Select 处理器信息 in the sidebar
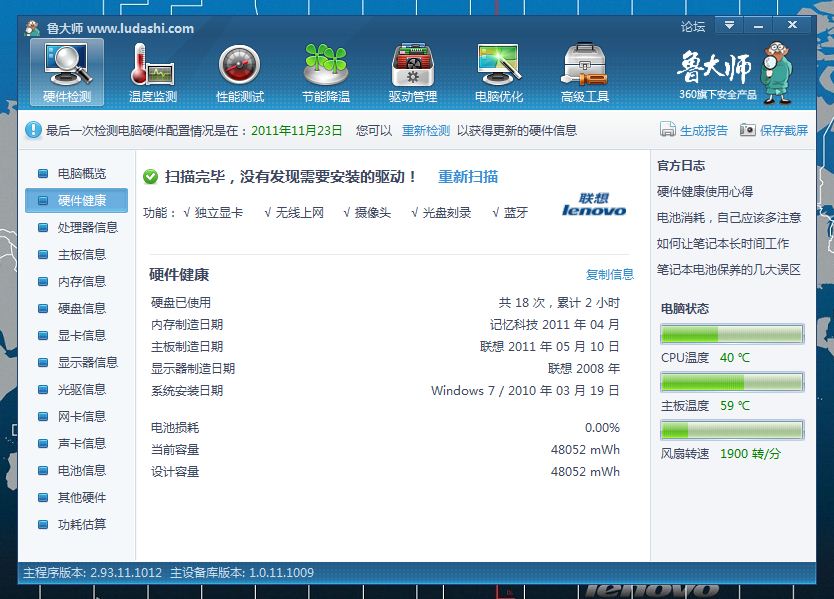 pyautogui.click(x=77, y=228)
